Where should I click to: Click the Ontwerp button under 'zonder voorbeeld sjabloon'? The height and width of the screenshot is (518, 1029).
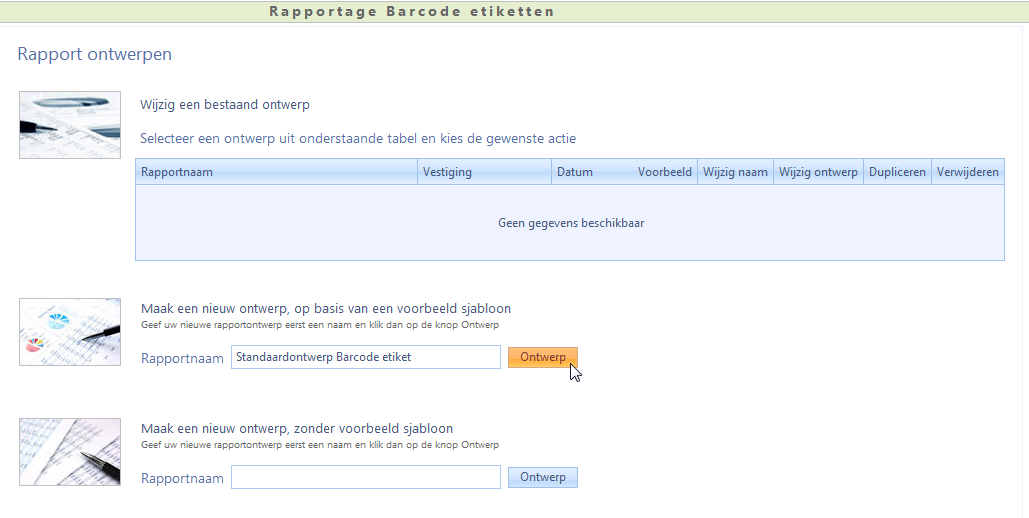tap(543, 477)
